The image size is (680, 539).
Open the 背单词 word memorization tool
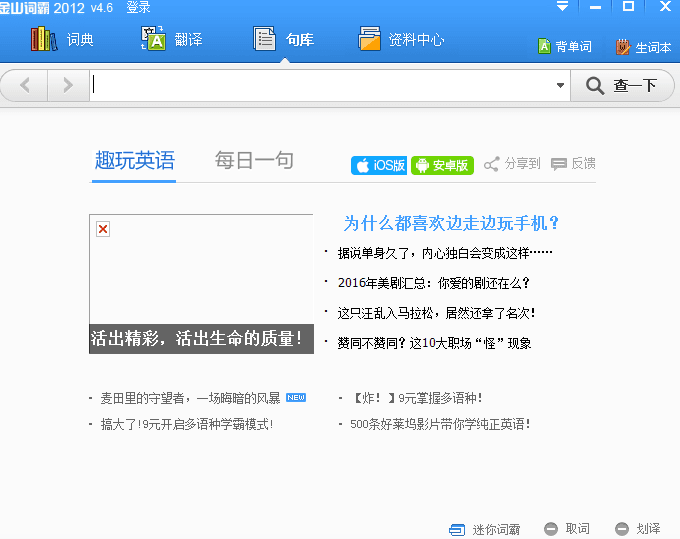pyautogui.click(x=564, y=47)
